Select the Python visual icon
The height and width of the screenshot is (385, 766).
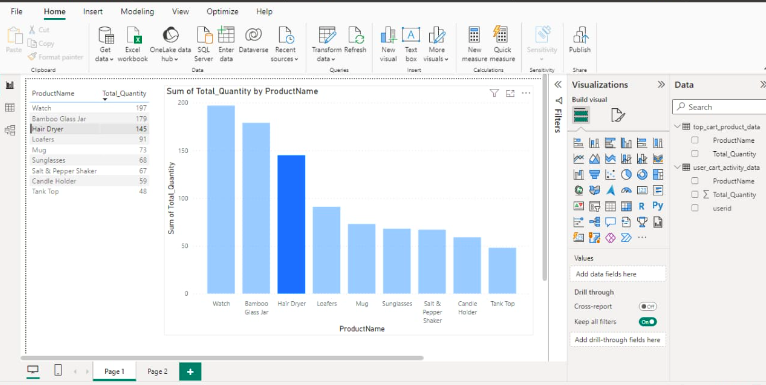[658, 206]
